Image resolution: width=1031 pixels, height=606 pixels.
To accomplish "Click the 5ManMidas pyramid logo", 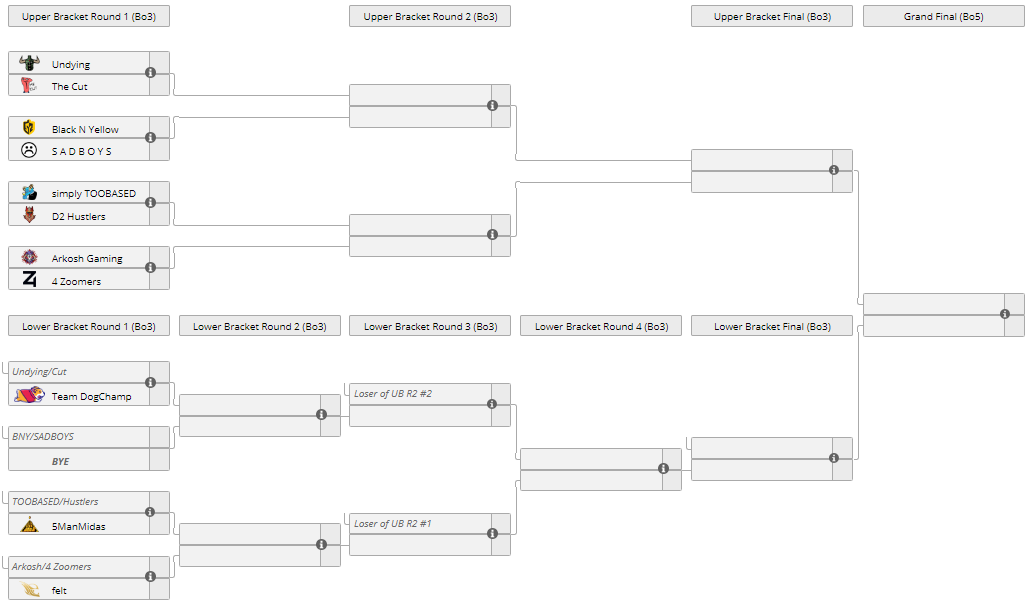I will click(29, 526).
